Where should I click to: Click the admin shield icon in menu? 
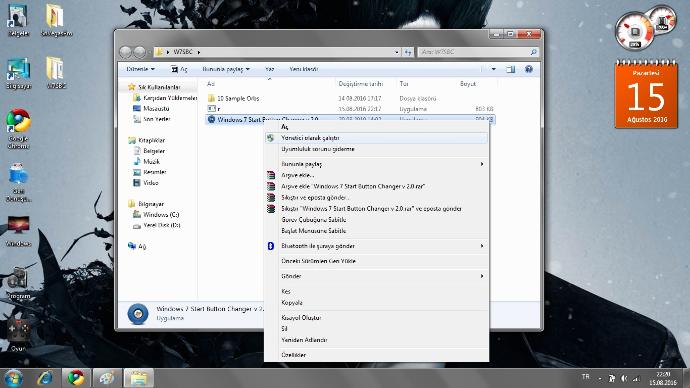271,138
